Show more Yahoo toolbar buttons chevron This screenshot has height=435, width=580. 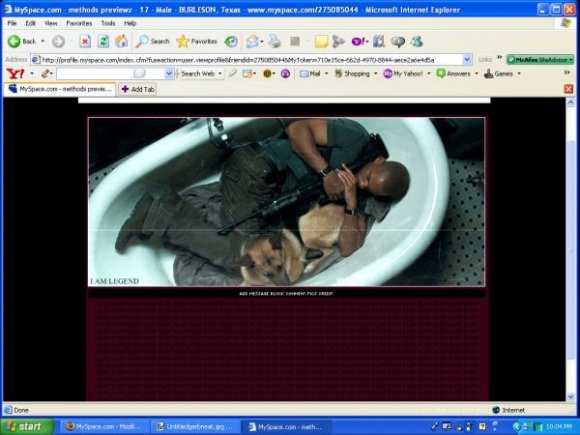pos(567,72)
